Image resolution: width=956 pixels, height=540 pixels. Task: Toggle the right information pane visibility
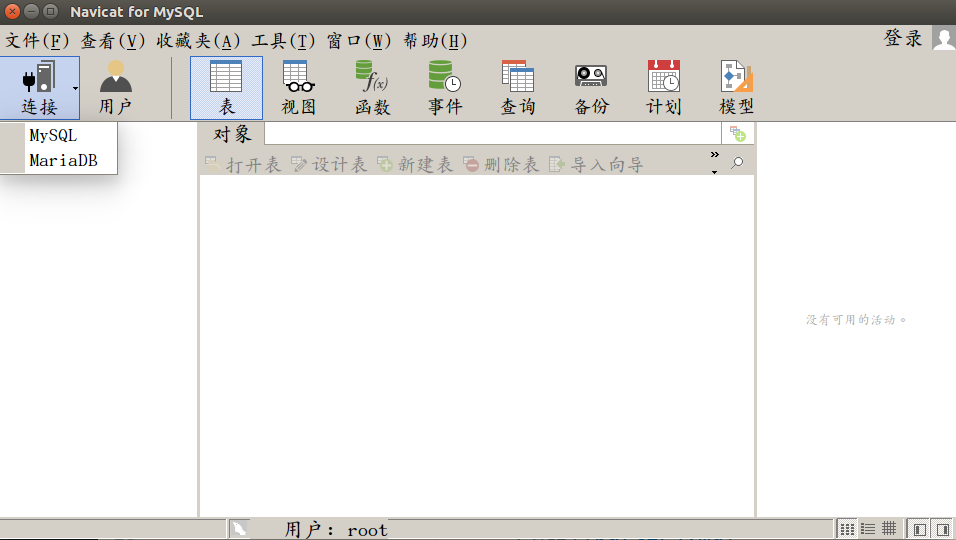pyautogui.click(x=942, y=529)
